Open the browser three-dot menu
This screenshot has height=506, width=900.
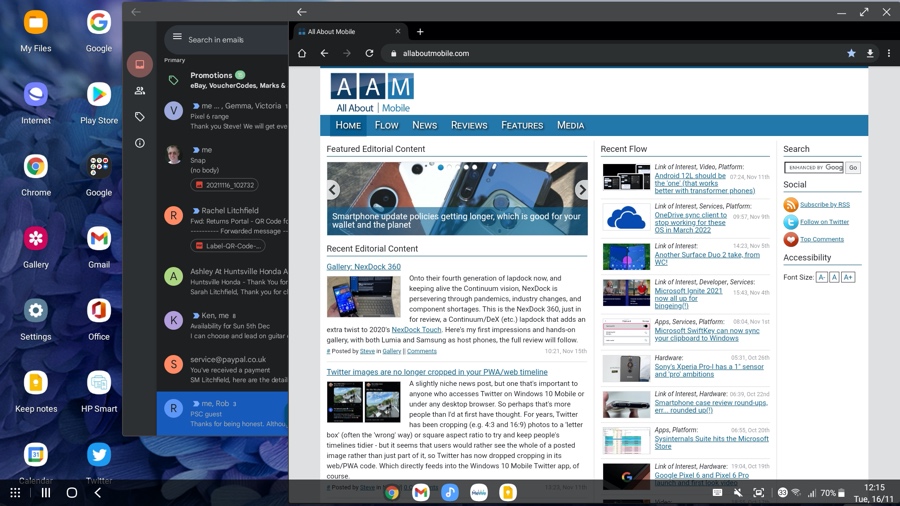(889, 53)
